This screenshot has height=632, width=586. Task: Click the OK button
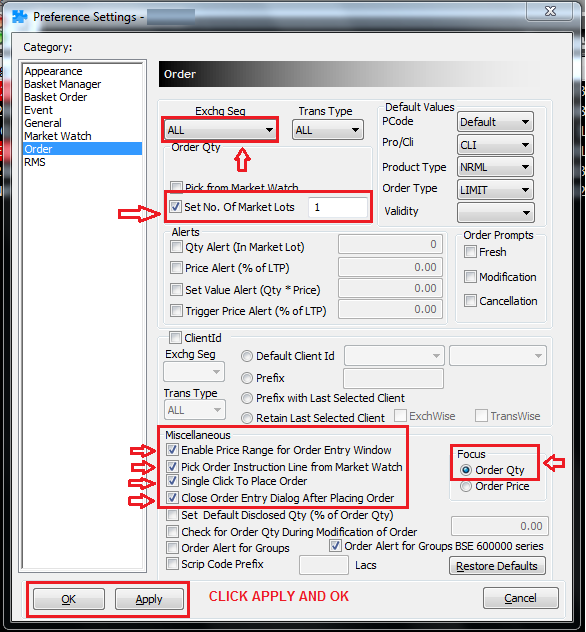pos(69,599)
